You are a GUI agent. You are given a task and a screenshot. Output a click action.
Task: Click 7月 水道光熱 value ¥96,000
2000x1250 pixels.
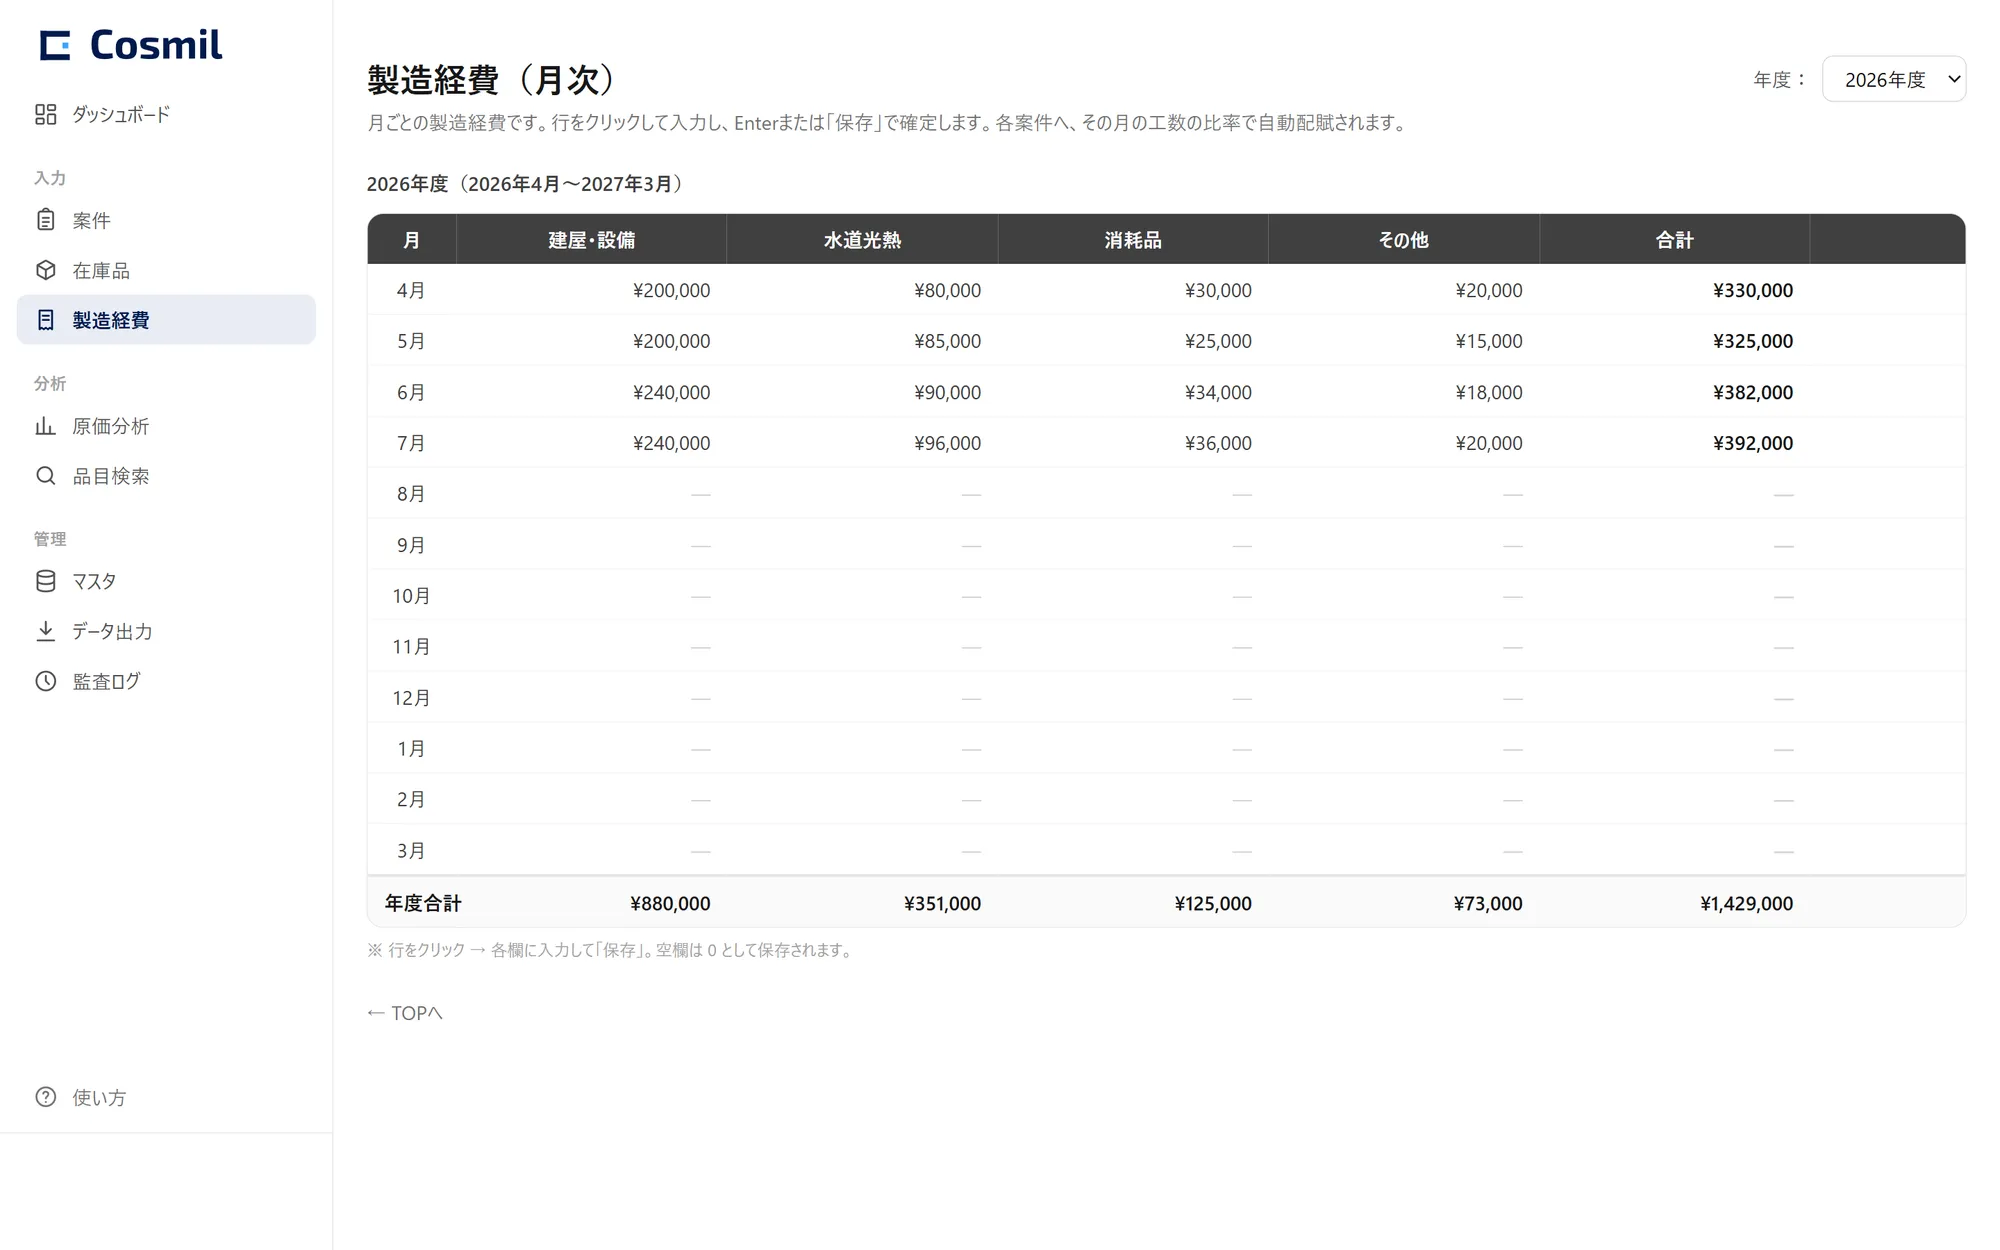point(947,443)
